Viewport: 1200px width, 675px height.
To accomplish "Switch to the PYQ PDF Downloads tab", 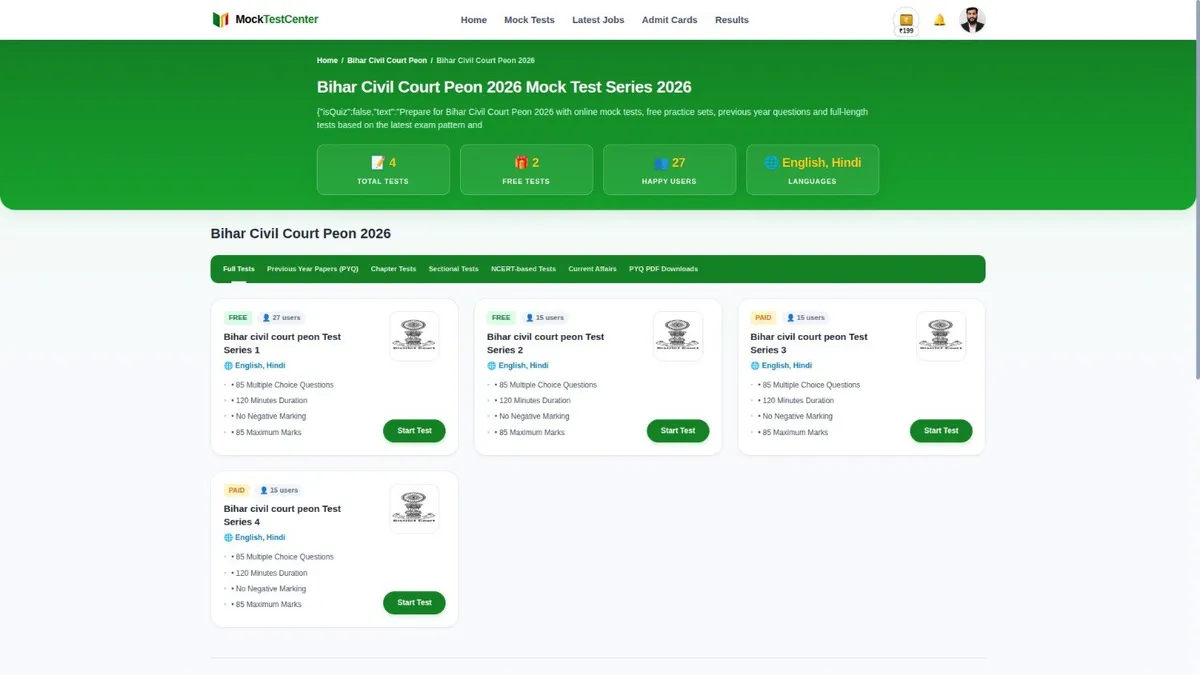I will tap(663, 269).
